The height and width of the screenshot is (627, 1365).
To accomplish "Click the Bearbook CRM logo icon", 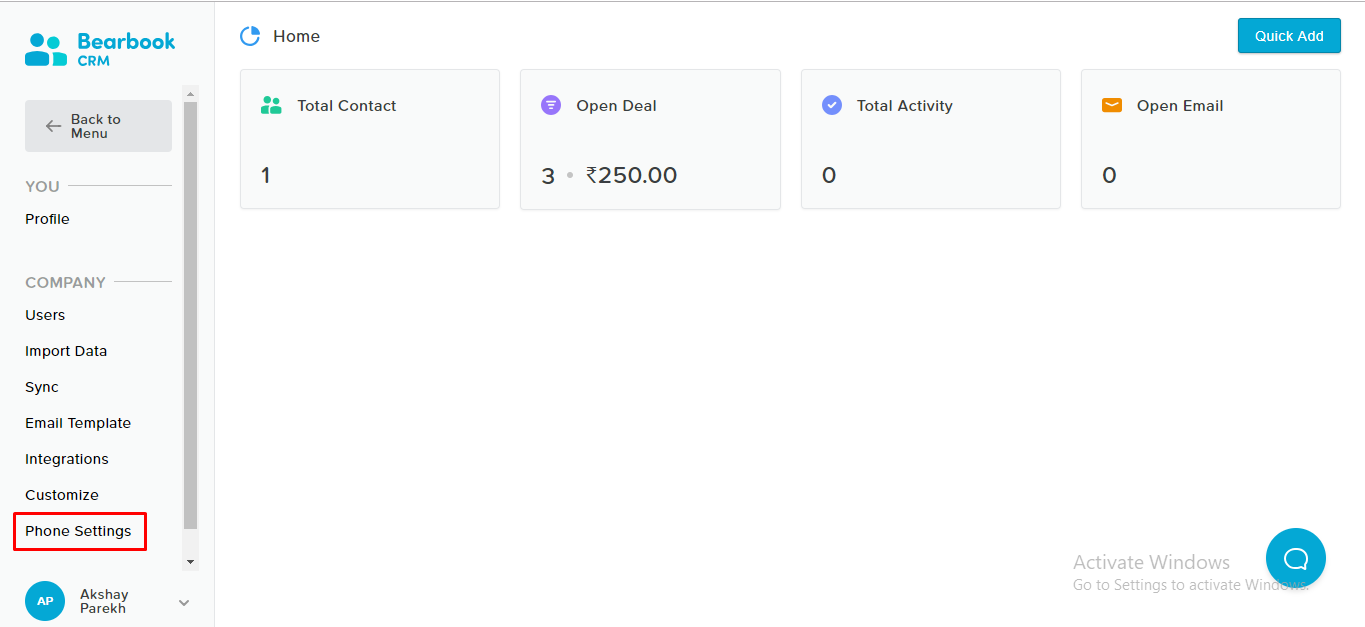I will click(46, 49).
